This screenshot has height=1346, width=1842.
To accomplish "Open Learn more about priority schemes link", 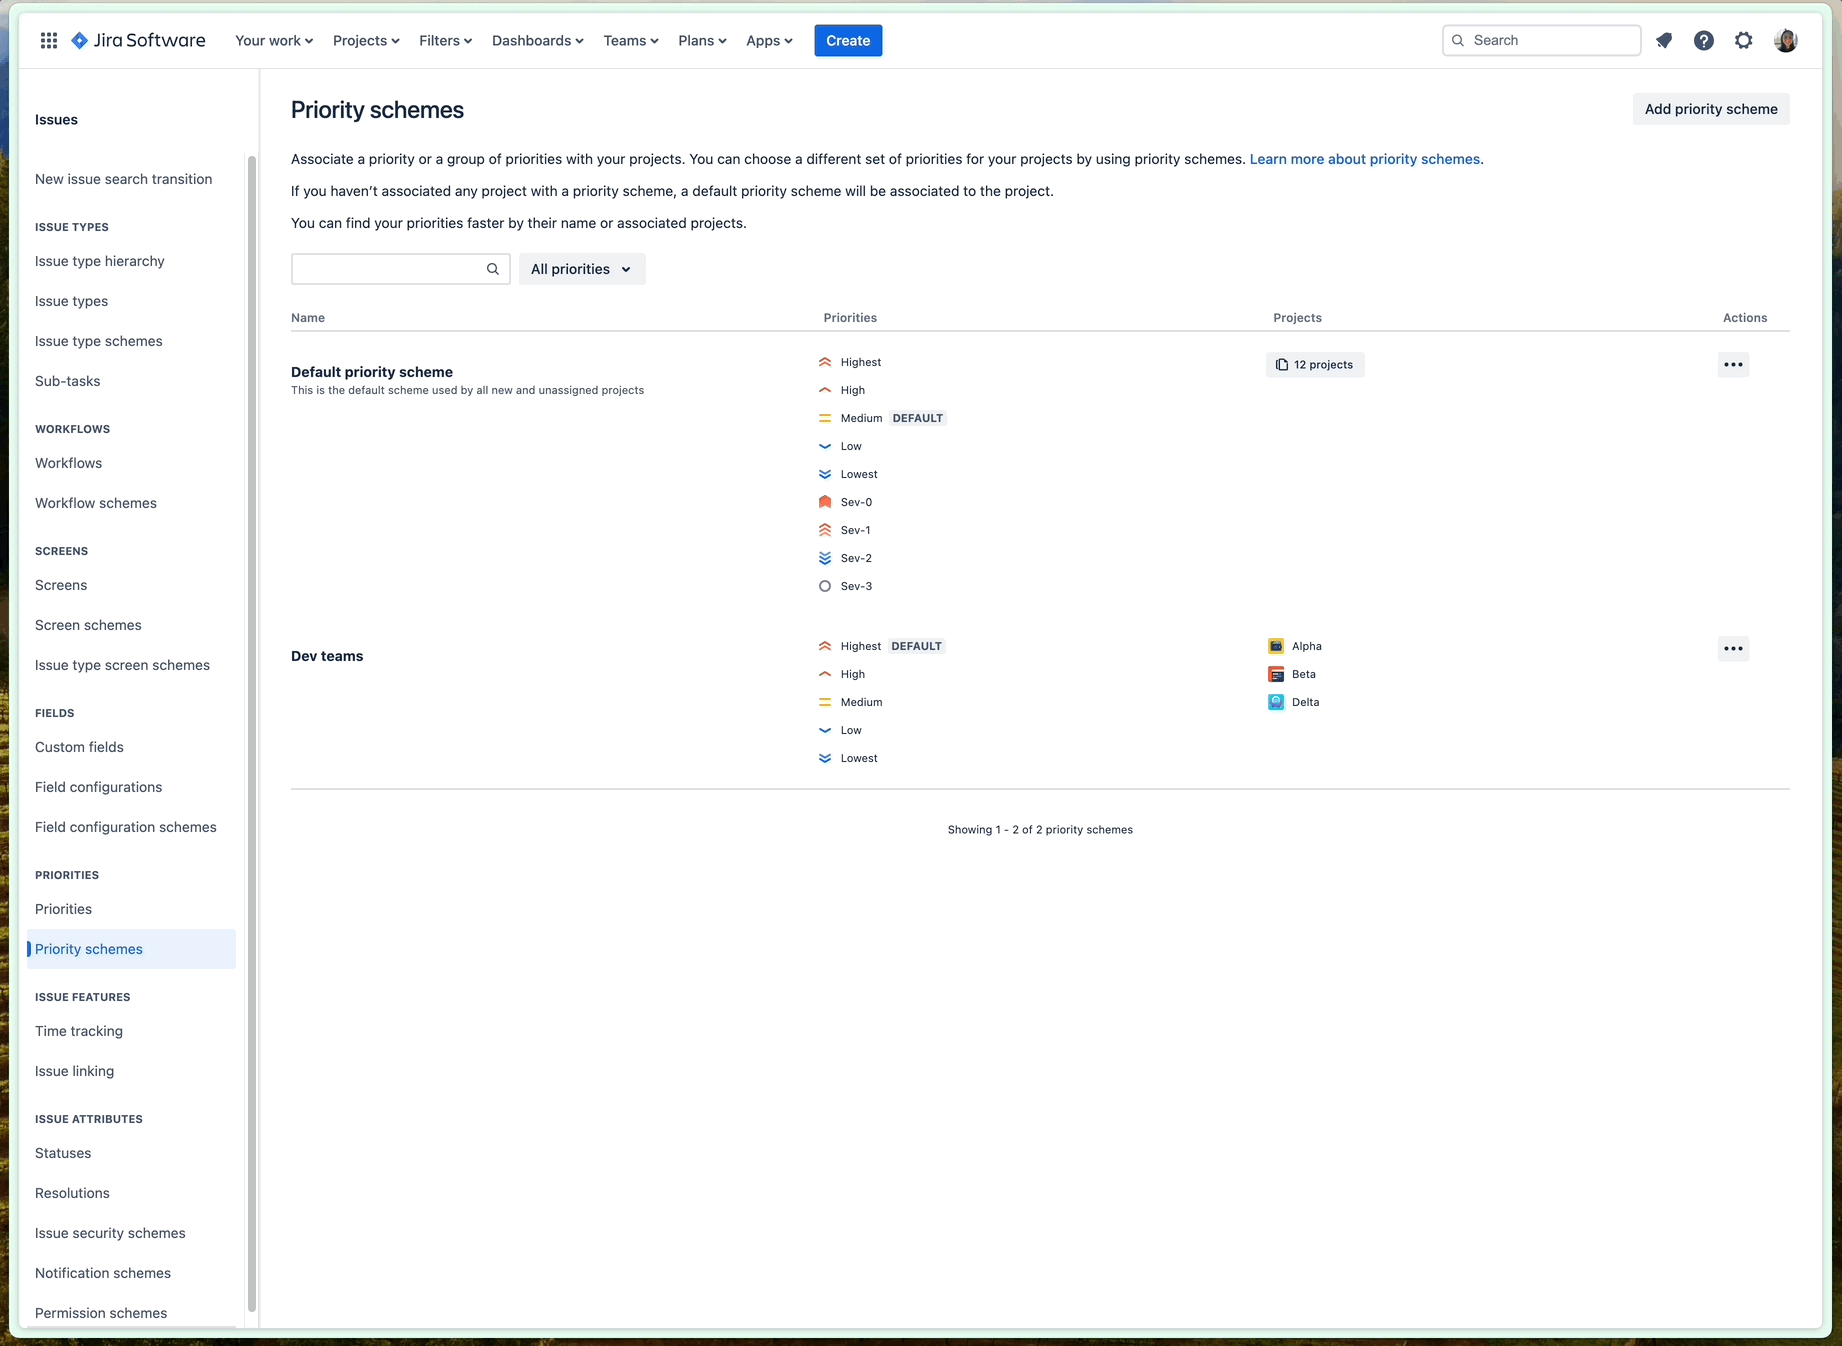I will click(x=1366, y=159).
